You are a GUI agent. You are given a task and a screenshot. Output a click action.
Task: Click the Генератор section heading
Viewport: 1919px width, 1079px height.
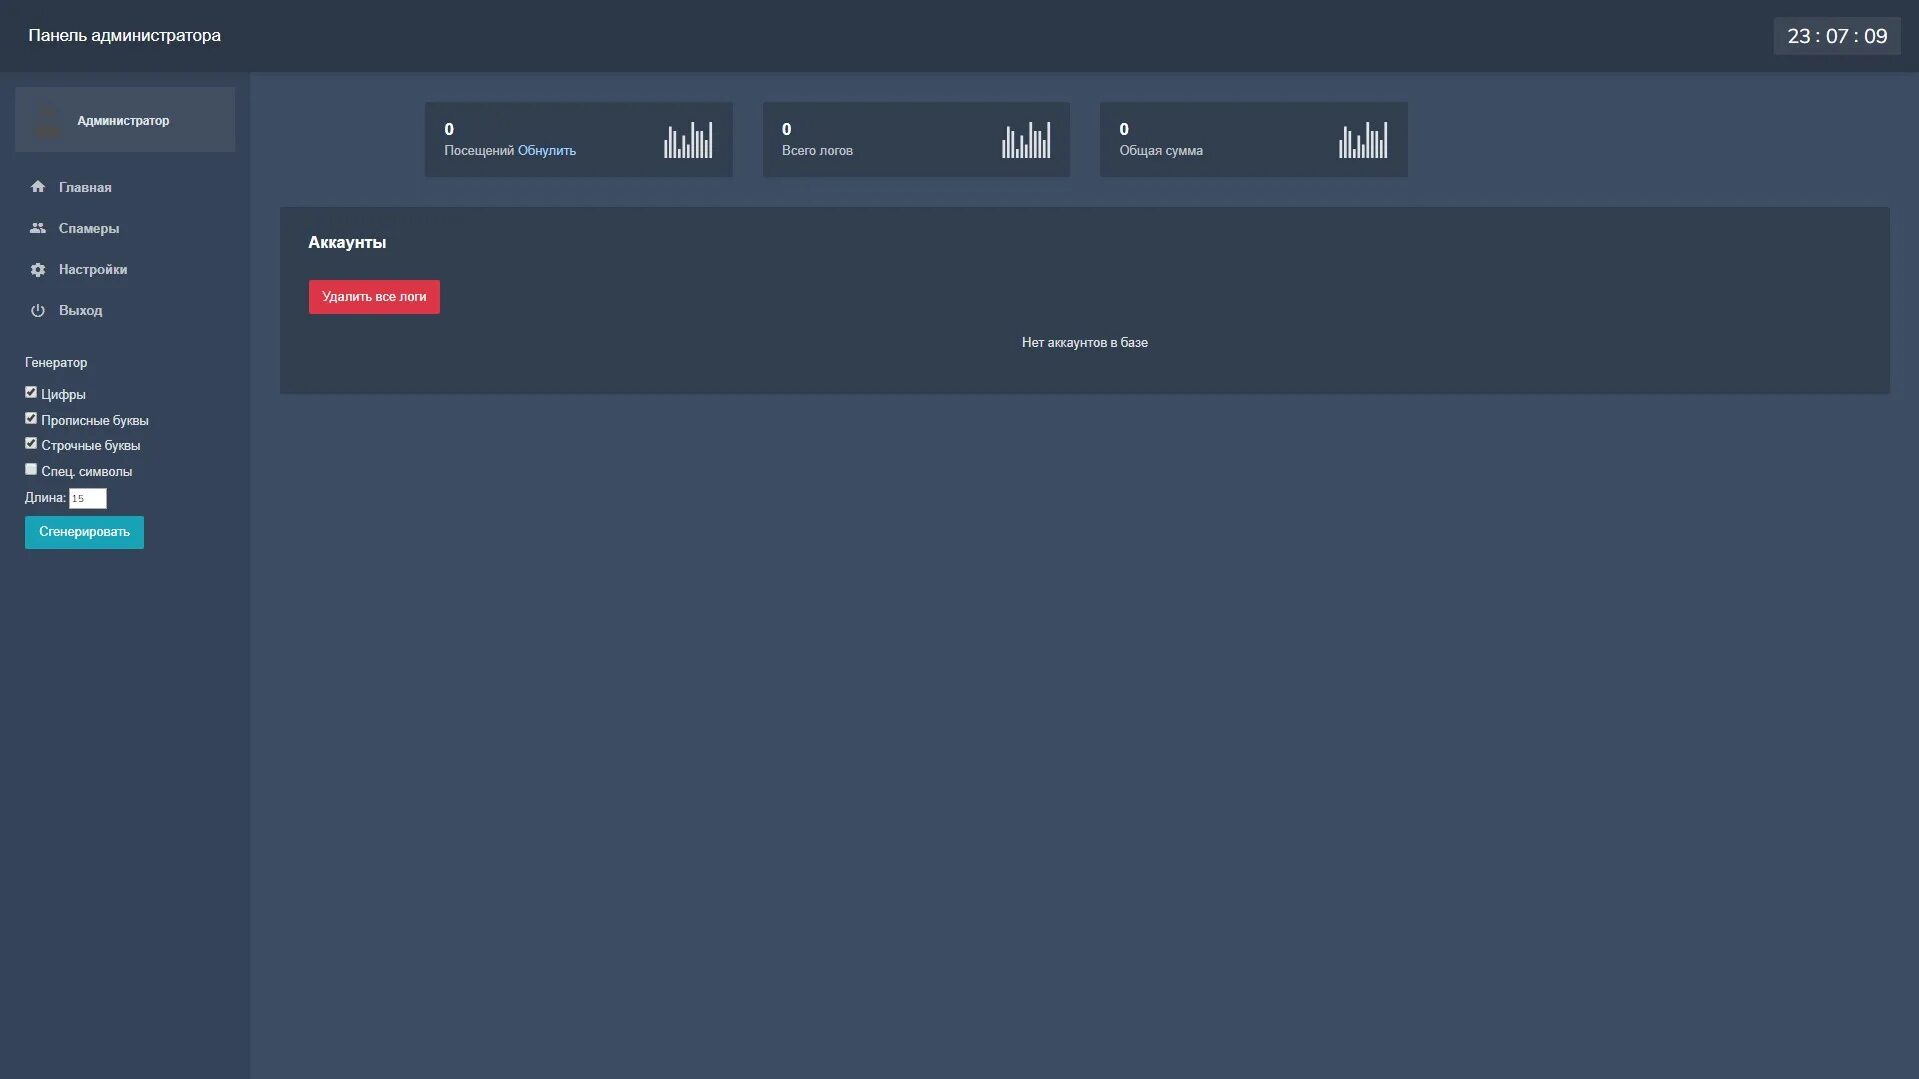pyautogui.click(x=56, y=362)
